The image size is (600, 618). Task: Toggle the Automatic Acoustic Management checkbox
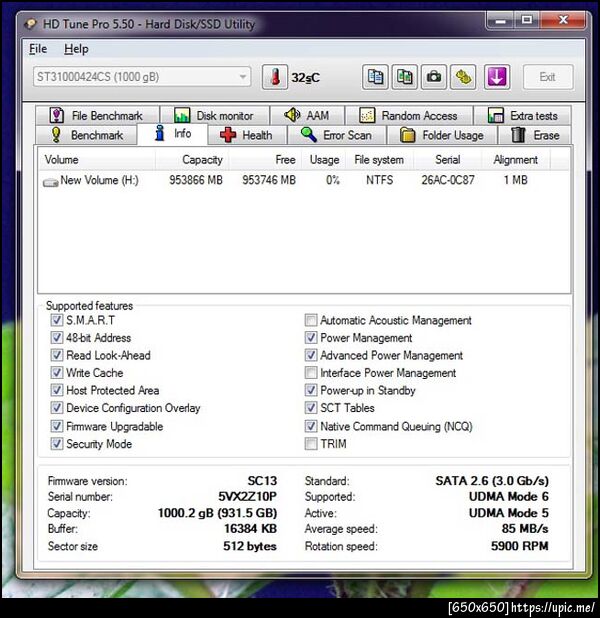click(x=311, y=320)
